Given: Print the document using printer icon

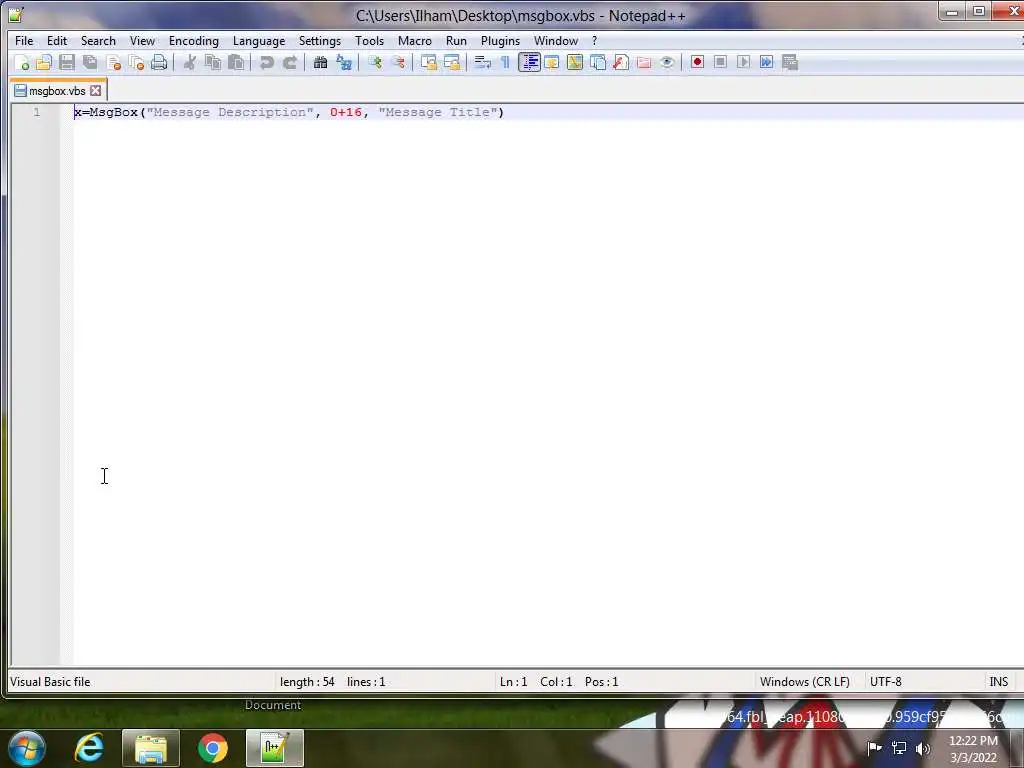Looking at the screenshot, I should coord(159,63).
